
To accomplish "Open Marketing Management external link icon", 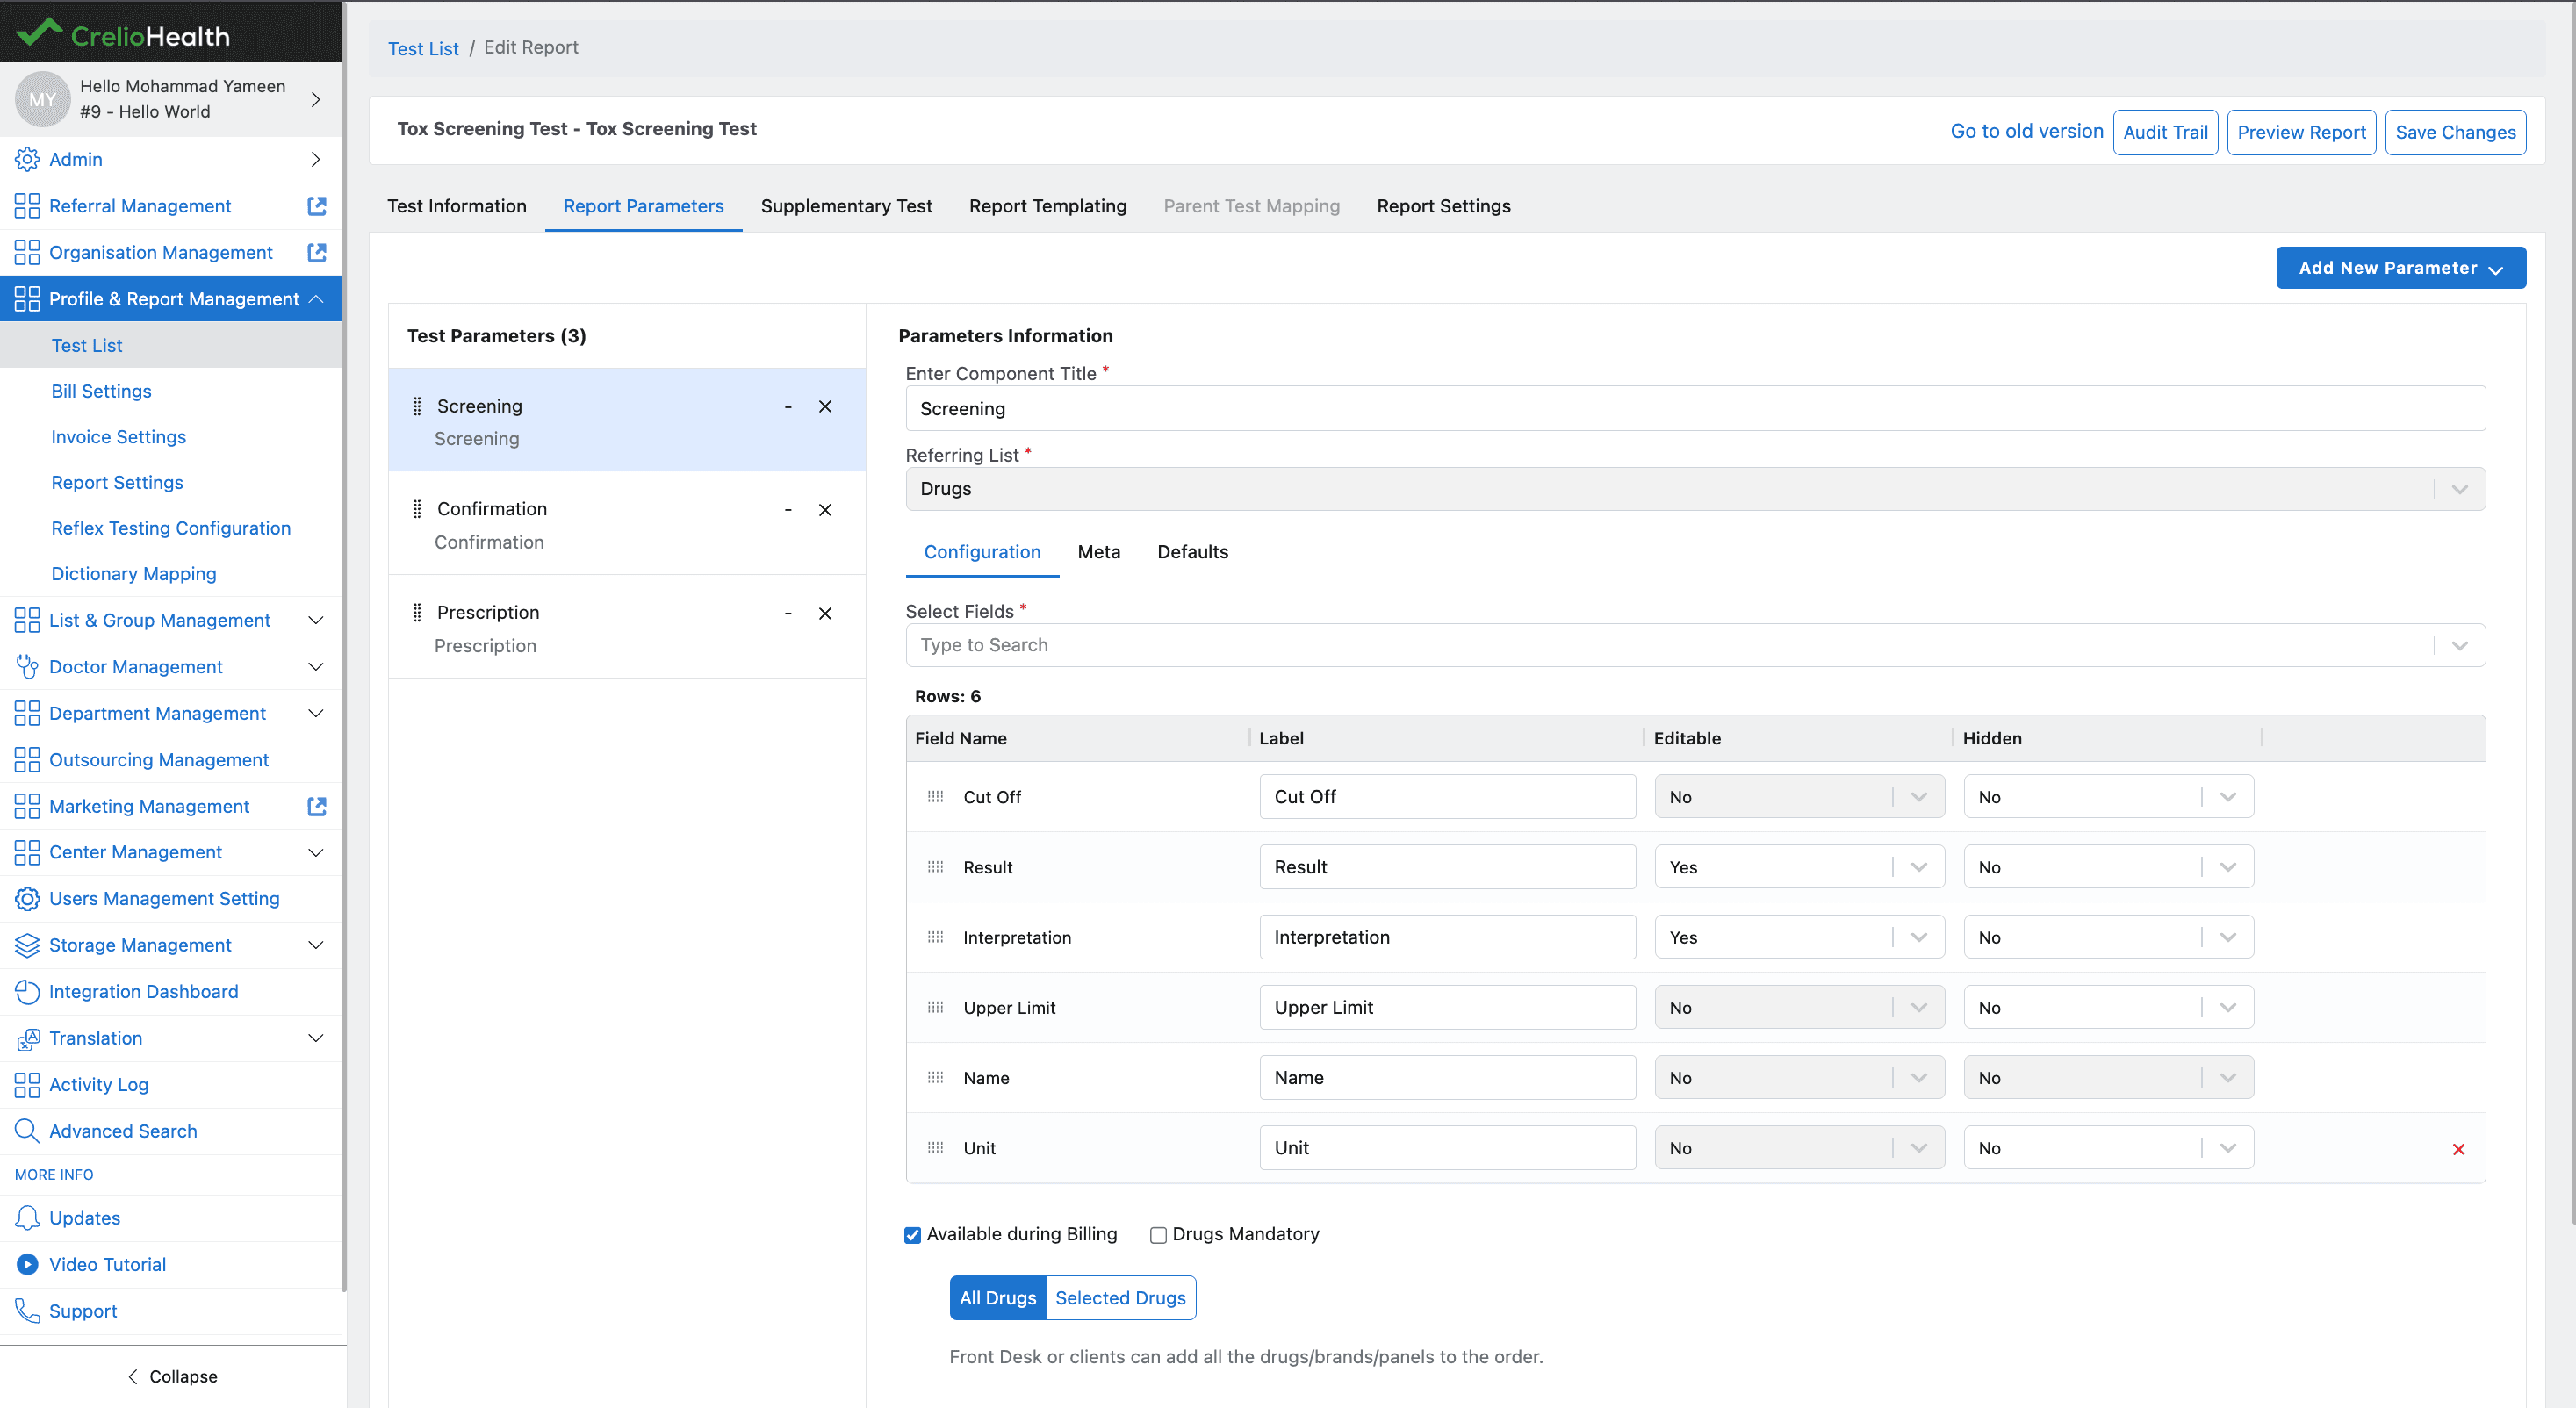I will (x=317, y=806).
